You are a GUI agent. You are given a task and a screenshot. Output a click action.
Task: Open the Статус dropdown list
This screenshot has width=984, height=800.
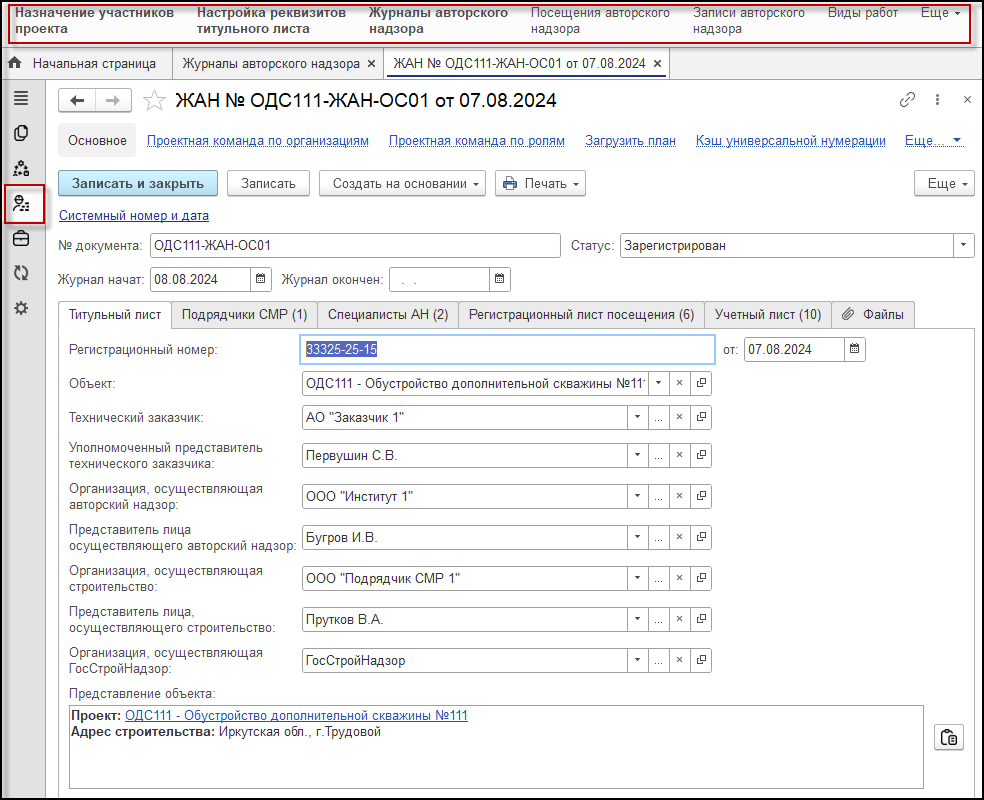964,245
